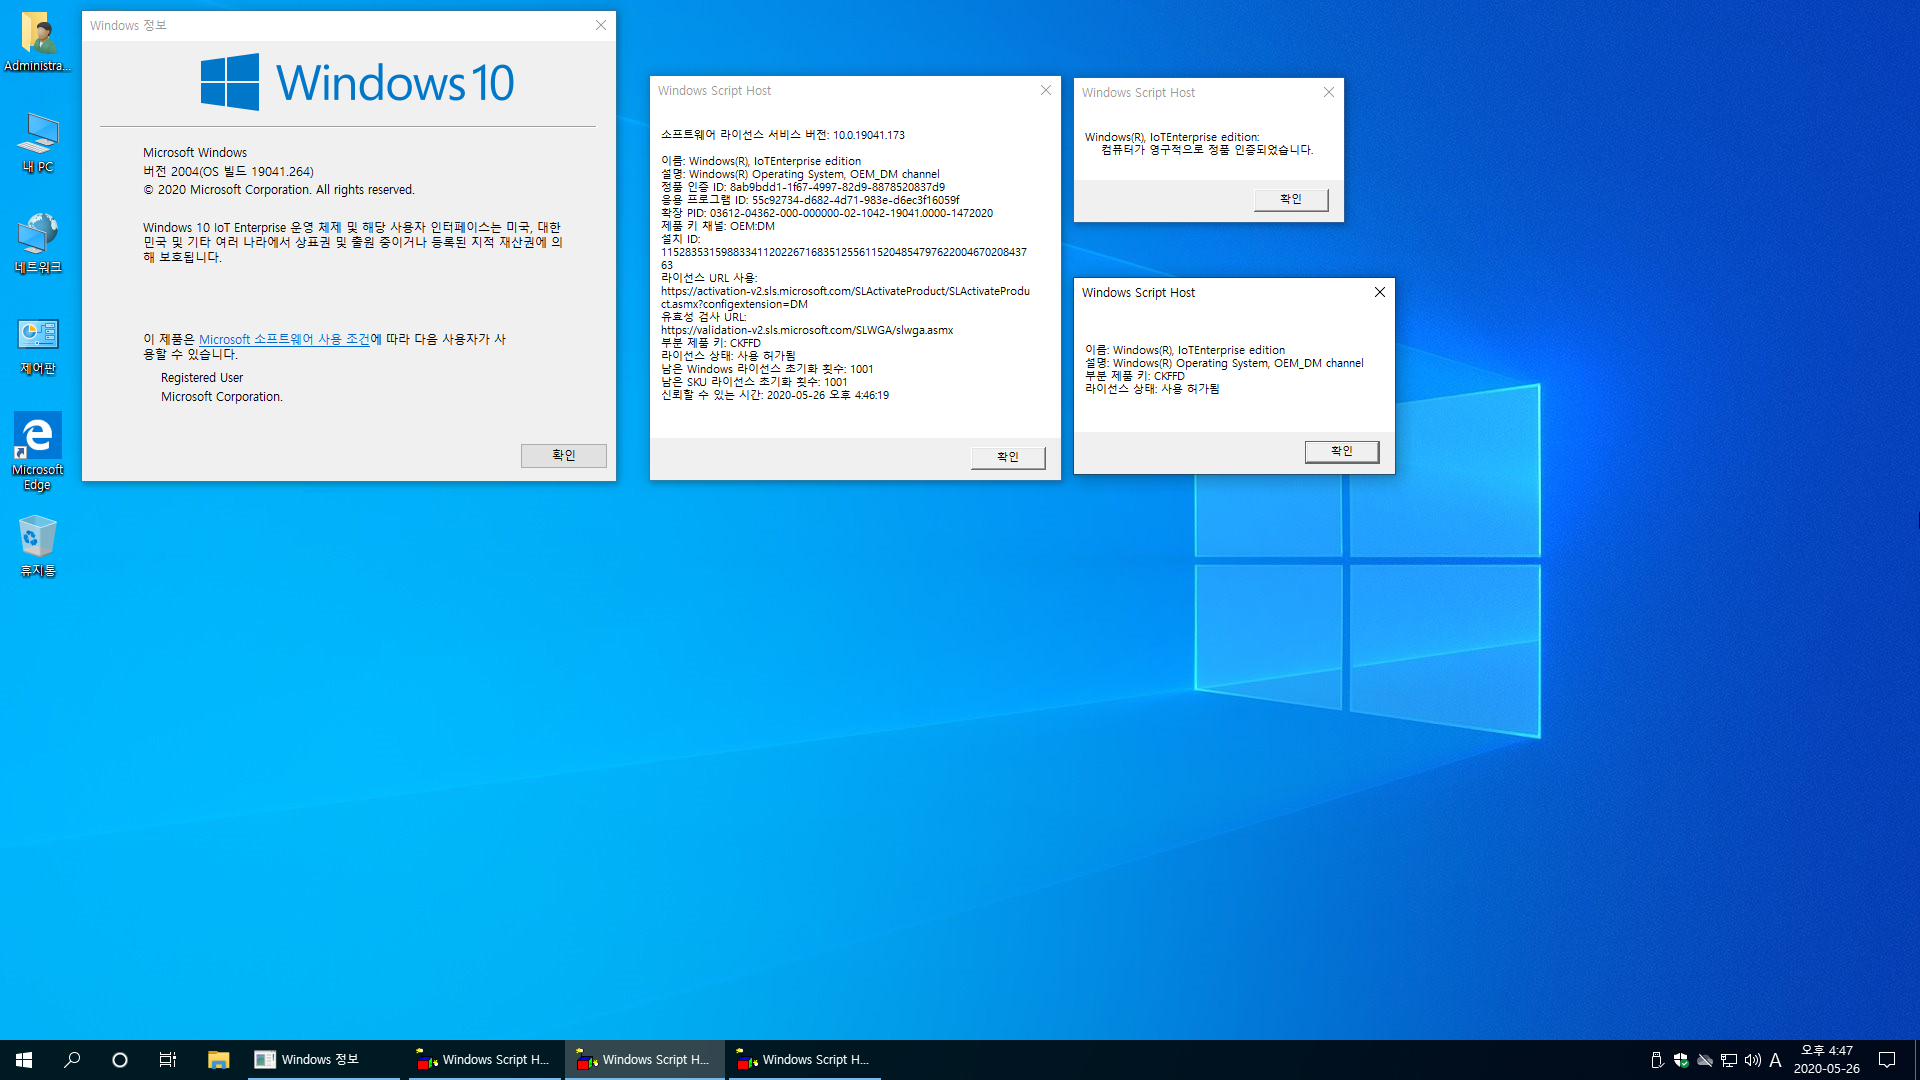Screen dimensions: 1920x1080
Task: Click the 신뢰할 수 있는 시간 line
Action: (x=775, y=395)
